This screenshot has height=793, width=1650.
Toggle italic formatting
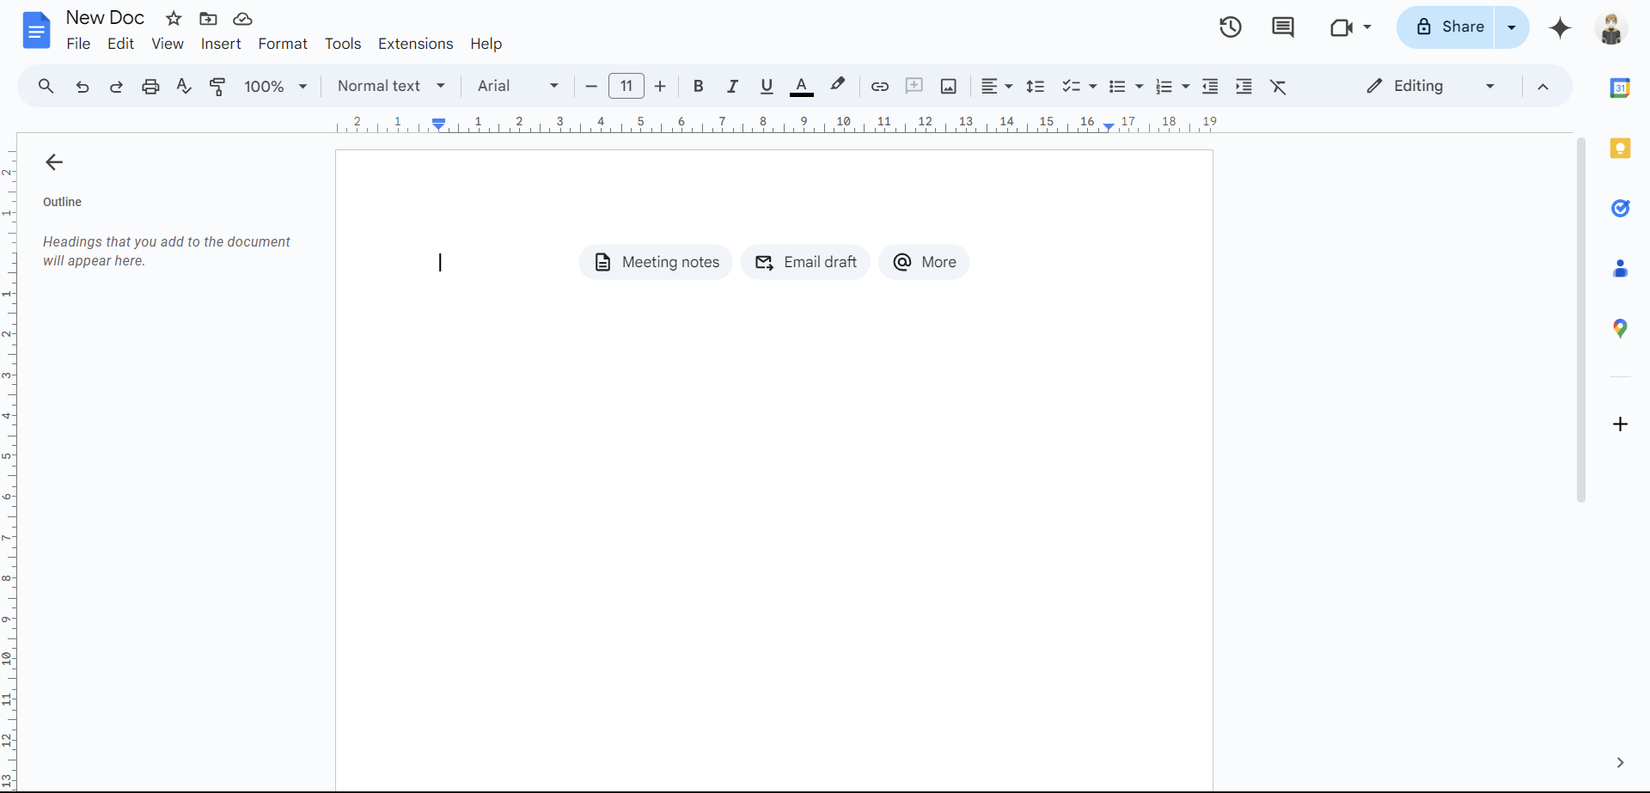click(732, 86)
